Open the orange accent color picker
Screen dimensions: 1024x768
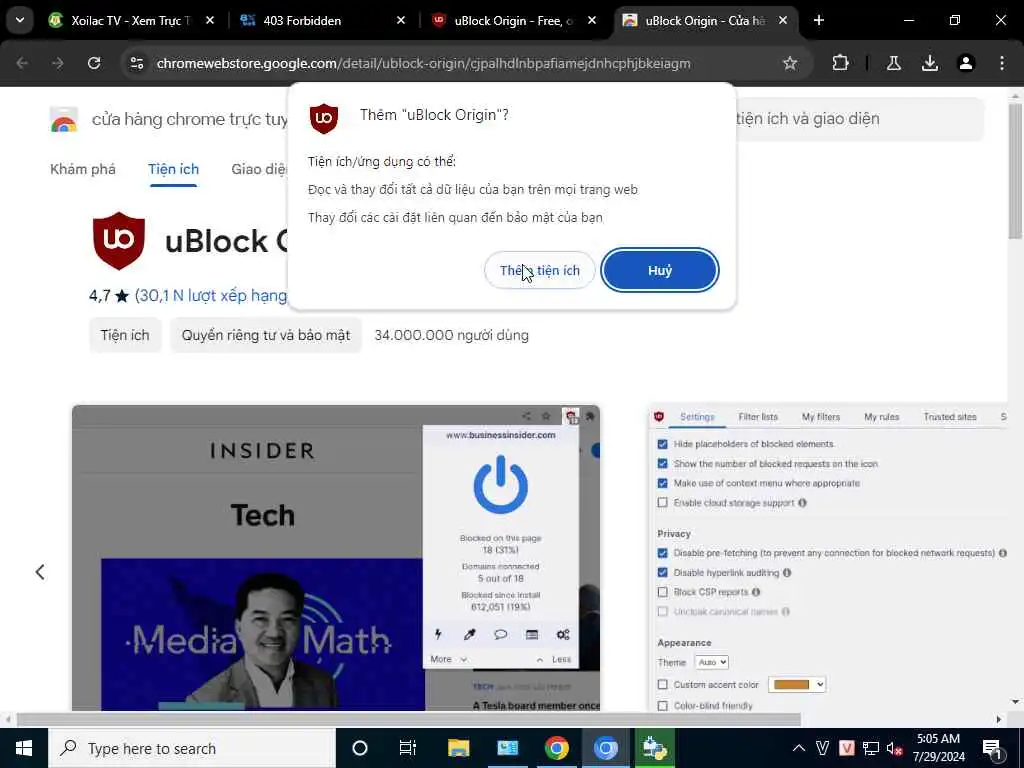click(797, 684)
